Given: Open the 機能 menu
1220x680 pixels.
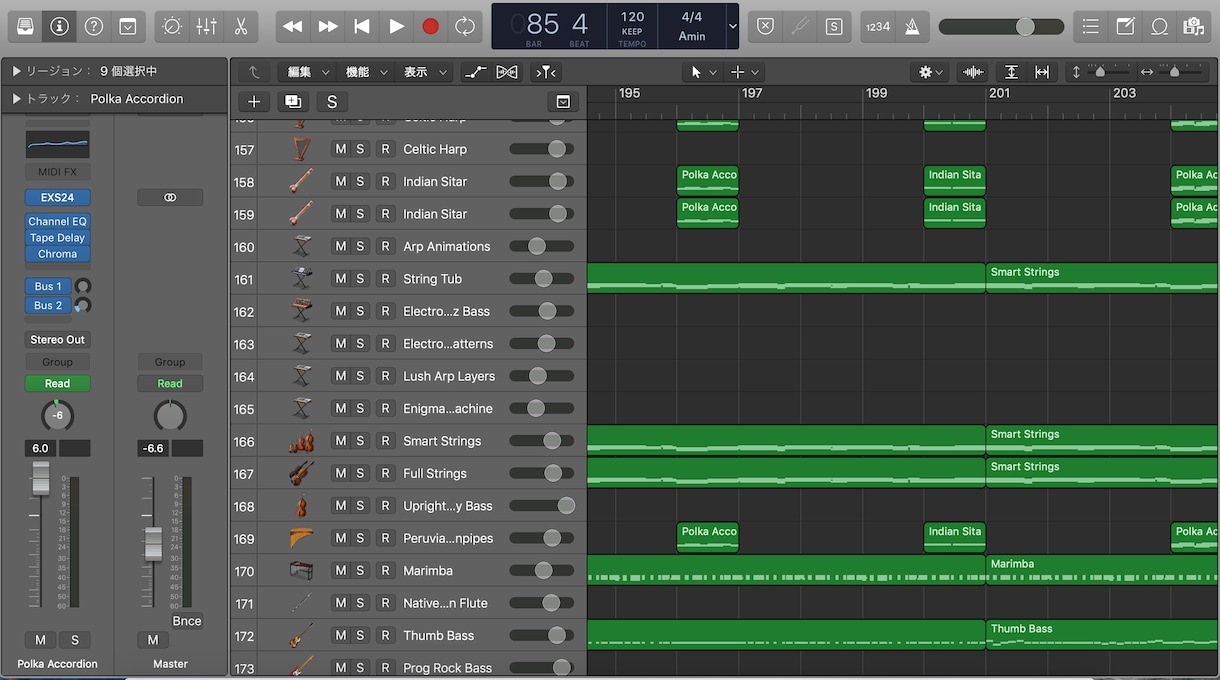Looking at the screenshot, I should (364, 72).
